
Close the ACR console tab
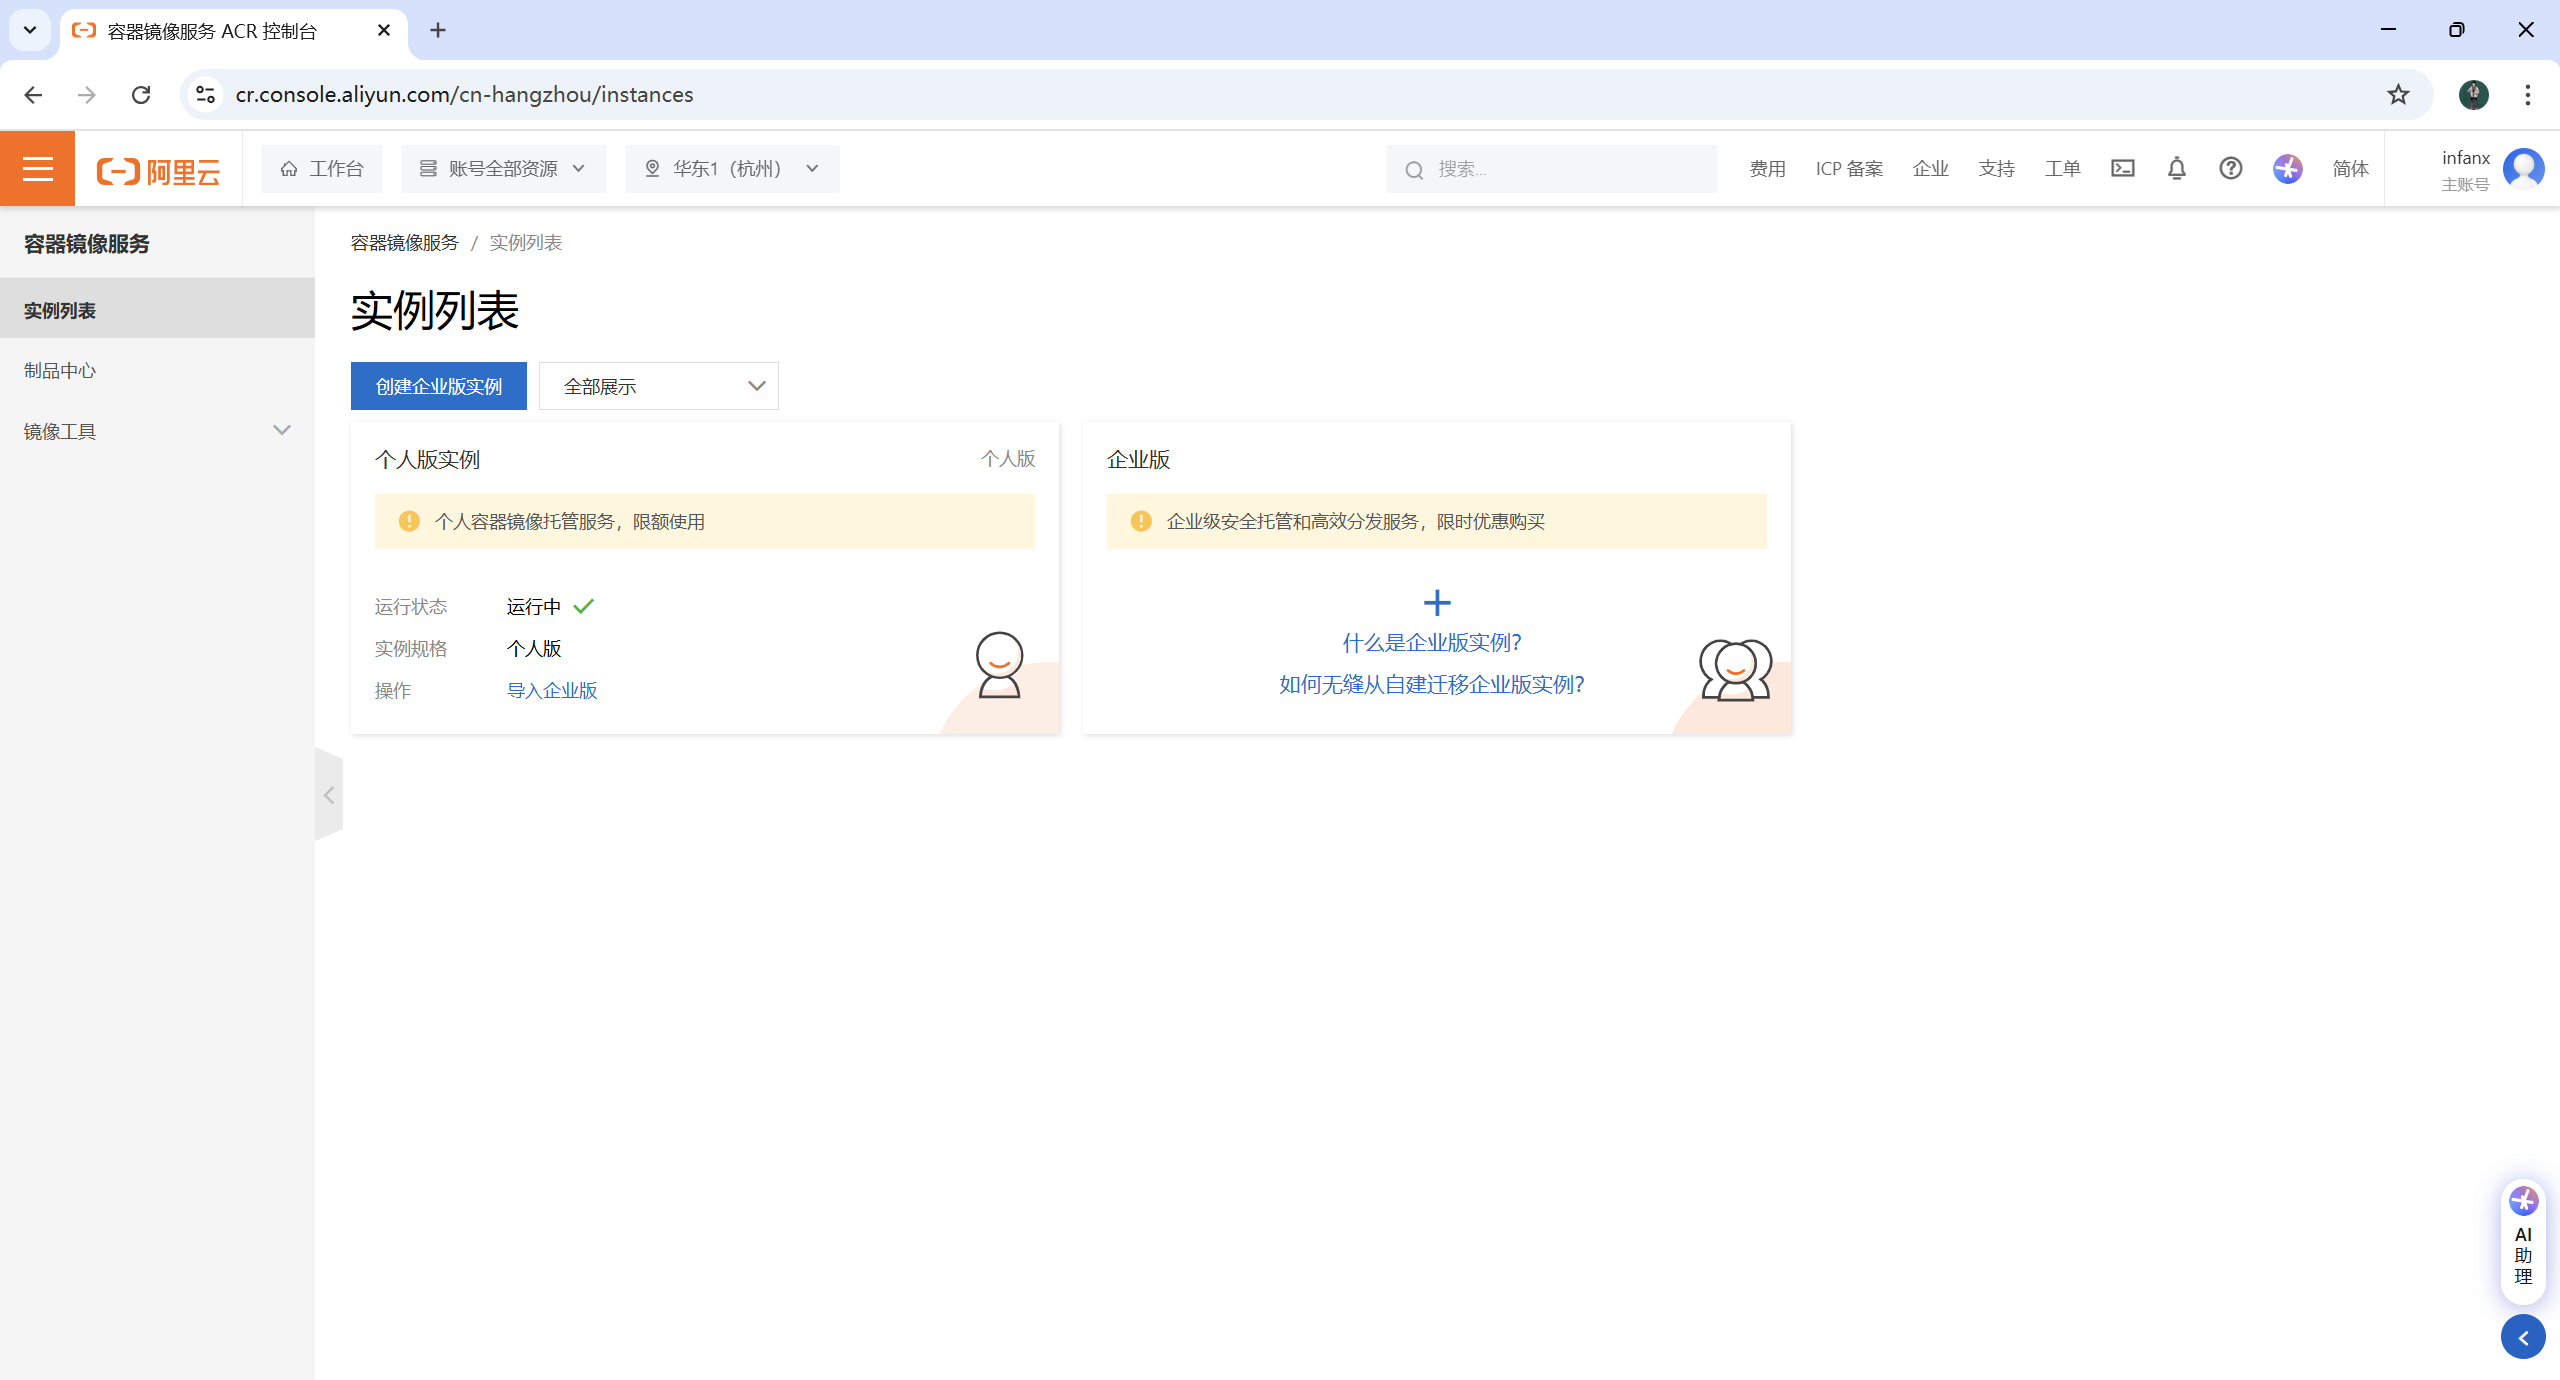pos(384,31)
